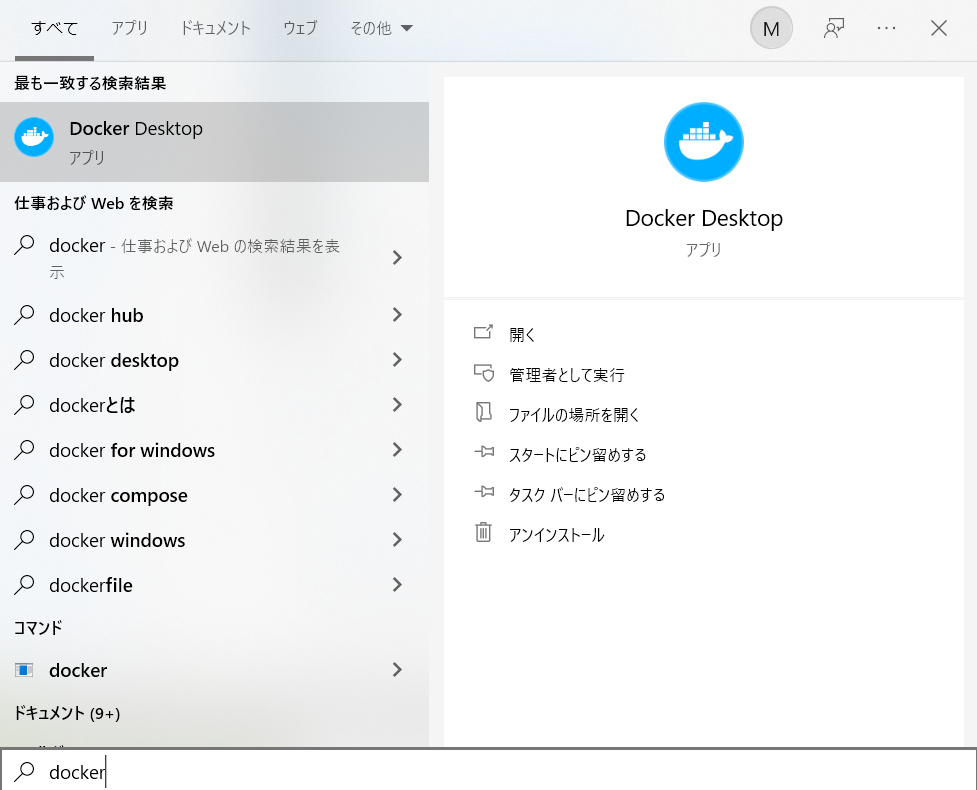Open the feedback icon next to avatar
Viewport: 977px width, 790px height.
pyautogui.click(x=834, y=29)
